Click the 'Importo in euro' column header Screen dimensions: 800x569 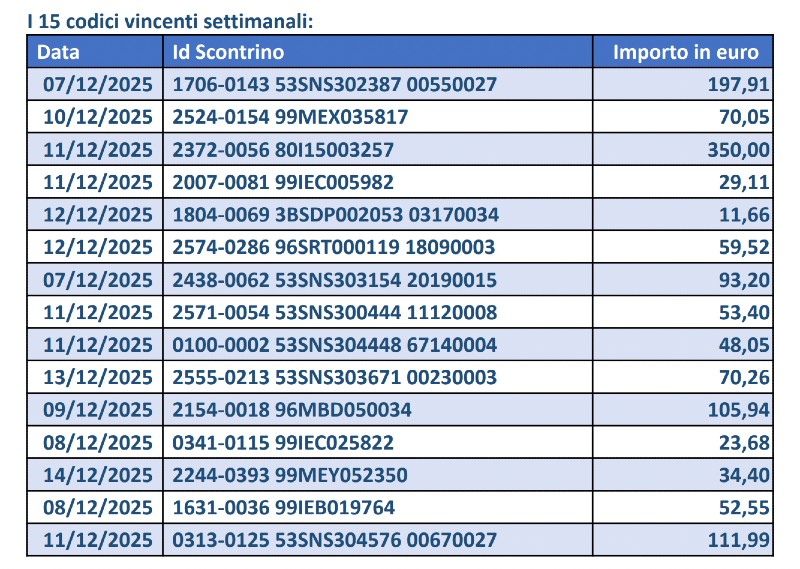pyautogui.click(x=686, y=52)
